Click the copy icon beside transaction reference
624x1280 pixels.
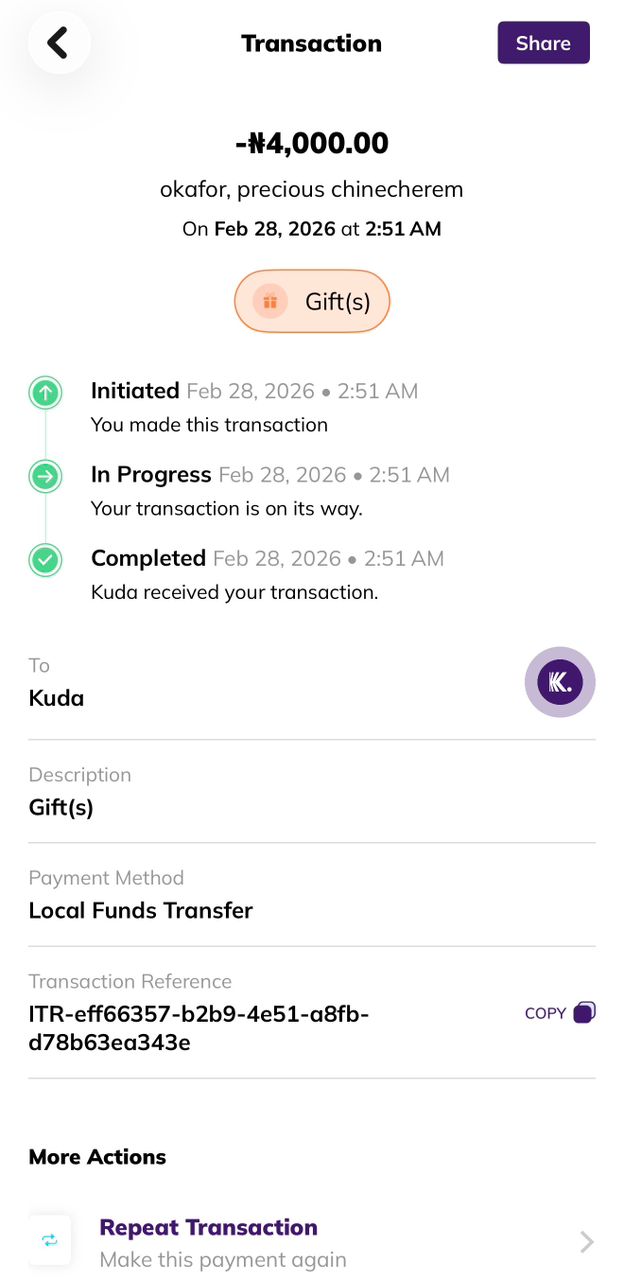pos(585,1013)
